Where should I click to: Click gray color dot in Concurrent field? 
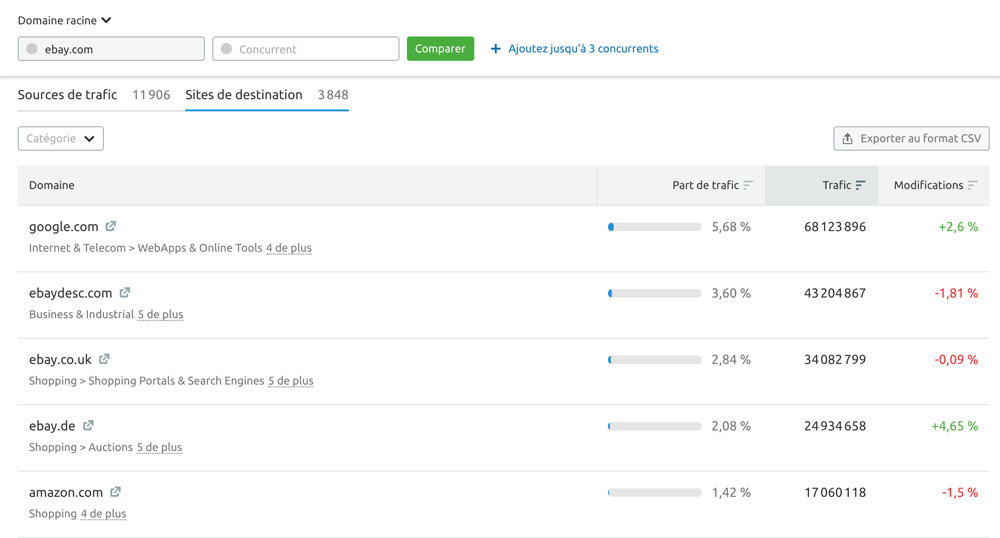226,48
